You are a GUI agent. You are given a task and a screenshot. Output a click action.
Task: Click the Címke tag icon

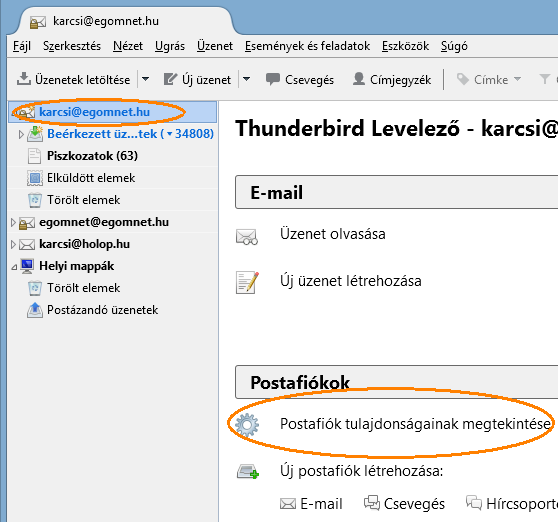[x=463, y=79]
